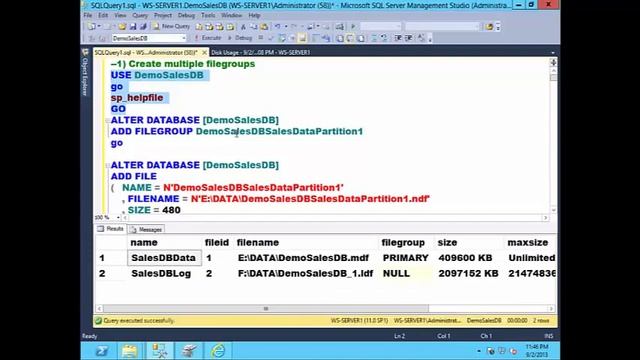Click the editor horizontal scroll right arrow
640x360 pixels.
545,218
